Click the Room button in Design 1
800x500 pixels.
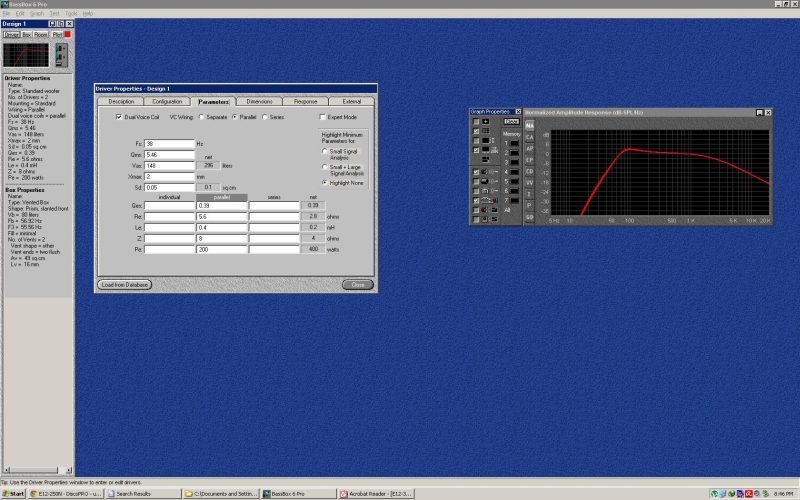[x=41, y=35]
